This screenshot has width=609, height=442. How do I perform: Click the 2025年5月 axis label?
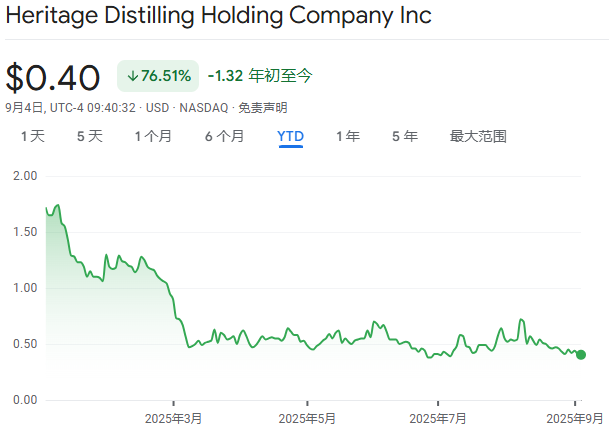pos(307,418)
